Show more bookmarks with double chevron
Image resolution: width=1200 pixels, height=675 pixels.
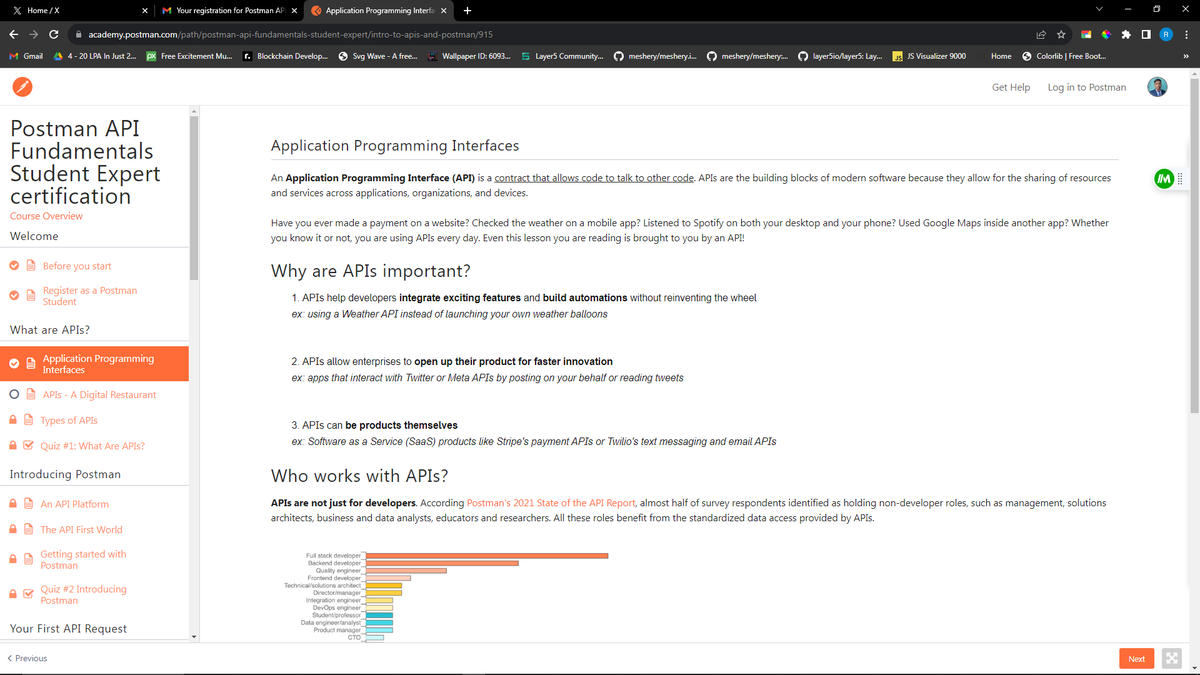(1186, 56)
